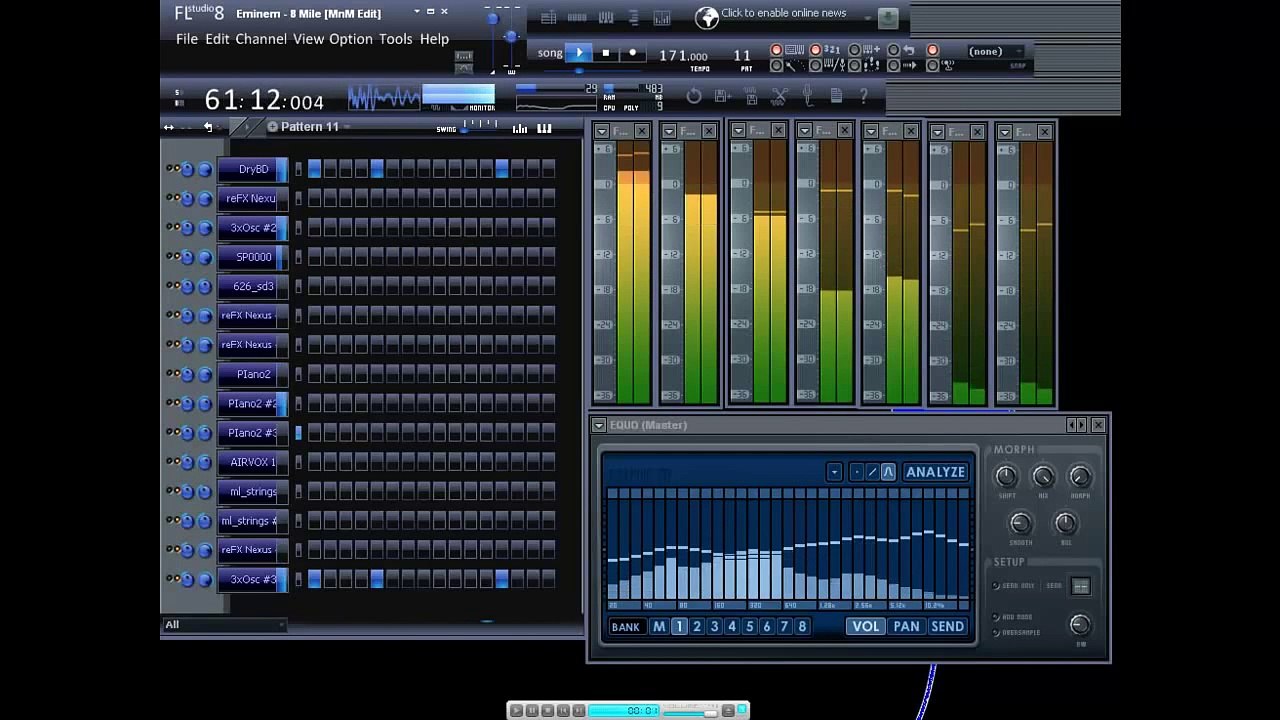The height and width of the screenshot is (720, 1280).
Task: Select bank 5 in EQUO
Action: [x=749, y=627]
